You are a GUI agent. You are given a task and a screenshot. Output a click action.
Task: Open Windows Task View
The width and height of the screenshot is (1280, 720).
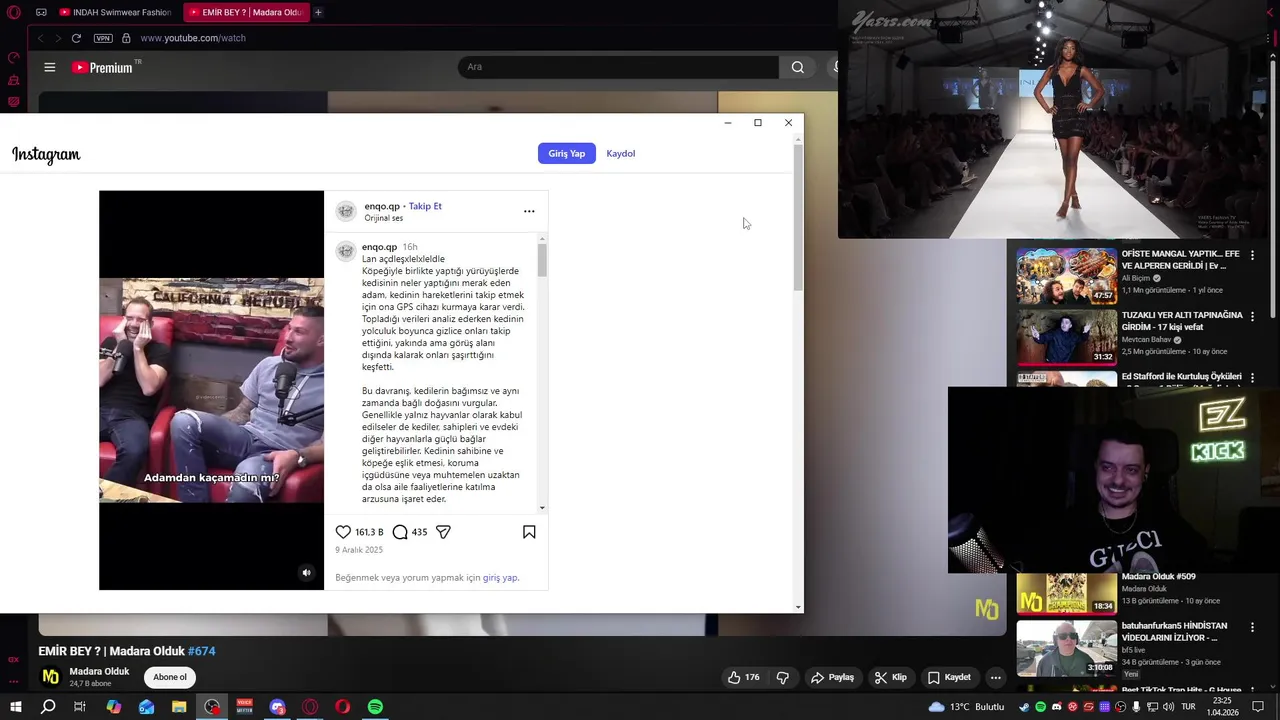(80, 707)
